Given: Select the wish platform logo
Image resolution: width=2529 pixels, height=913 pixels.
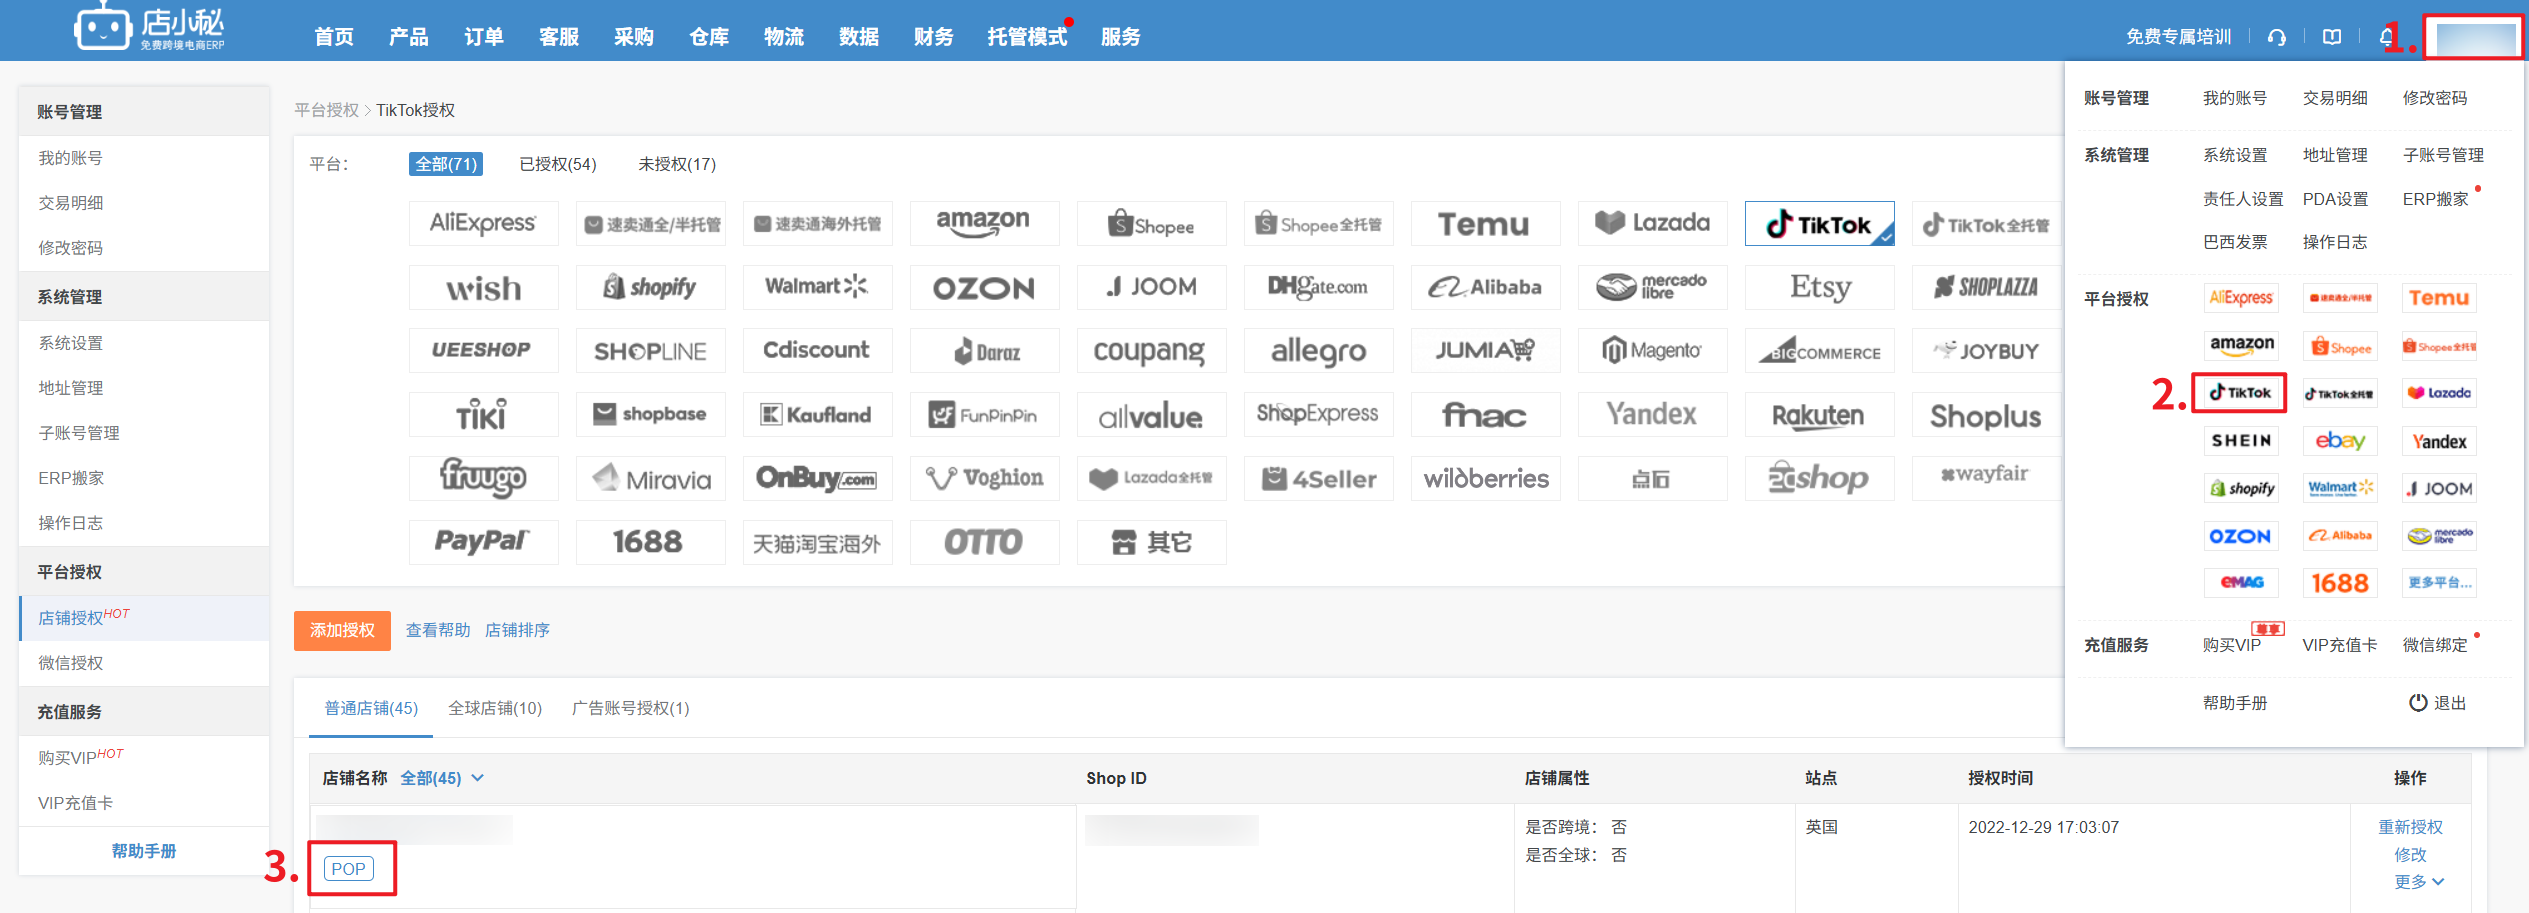Looking at the screenshot, I should tap(484, 288).
